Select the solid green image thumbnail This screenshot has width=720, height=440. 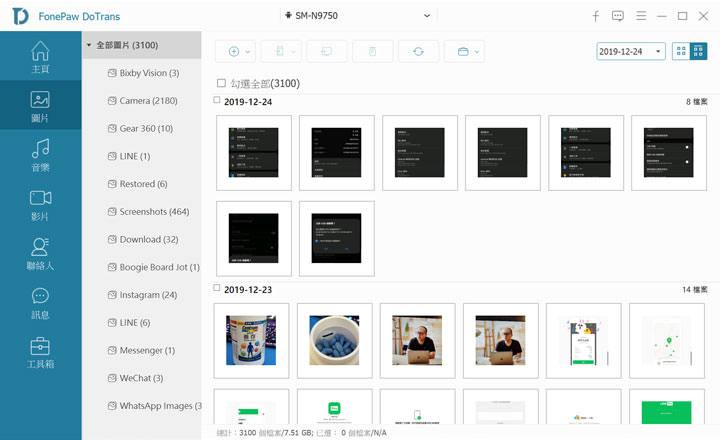pyautogui.click(x=667, y=406)
